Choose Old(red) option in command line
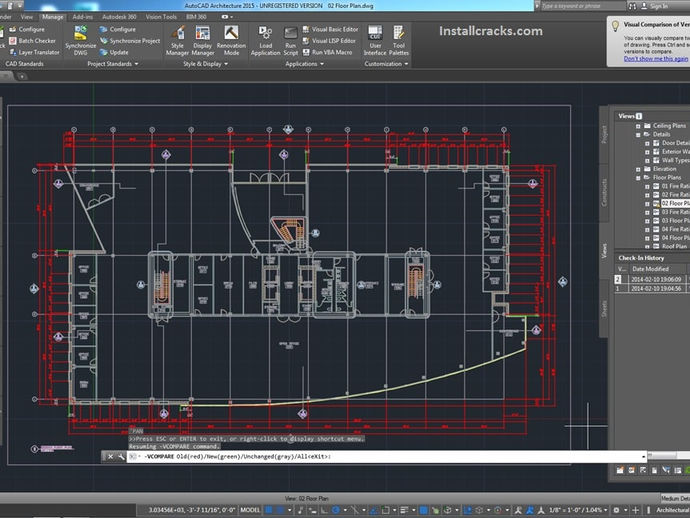The width and height of the screenshot is (690, 518). click(x=192, y=456)
